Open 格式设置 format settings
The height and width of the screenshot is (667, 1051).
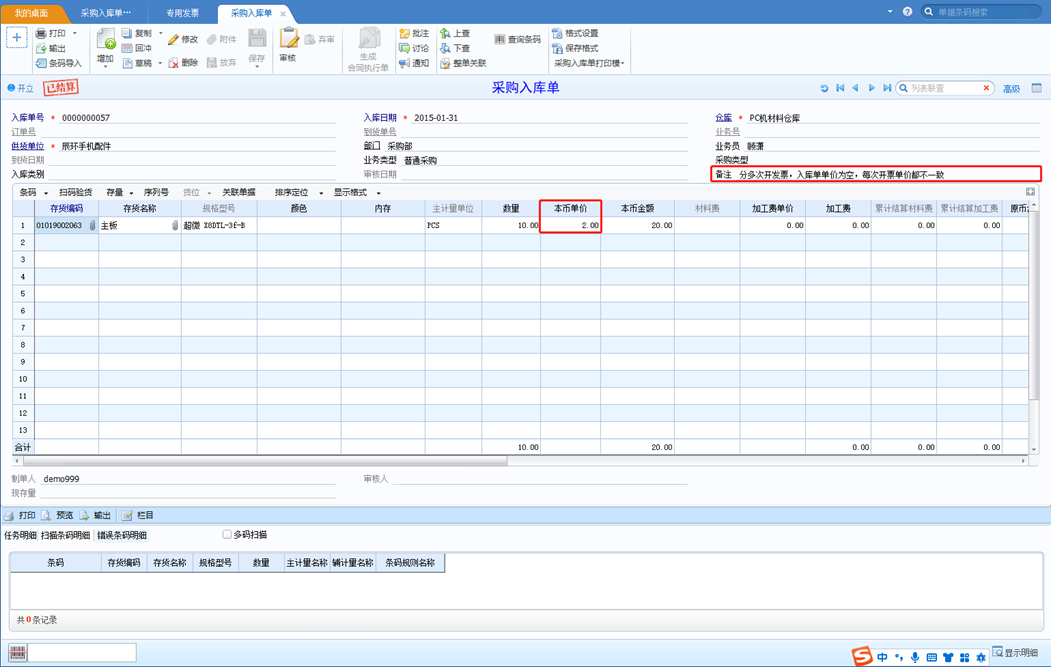point(575,33)
